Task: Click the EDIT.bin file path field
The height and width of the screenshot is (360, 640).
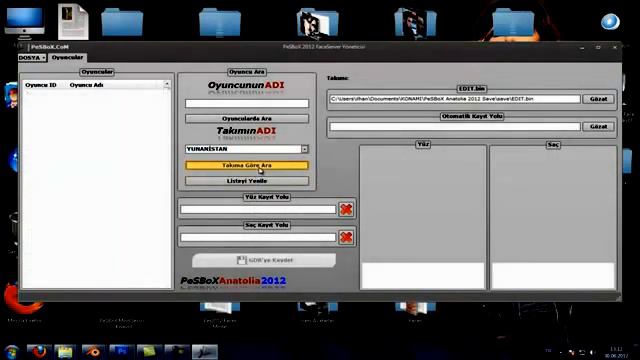Action: point(455,99)
